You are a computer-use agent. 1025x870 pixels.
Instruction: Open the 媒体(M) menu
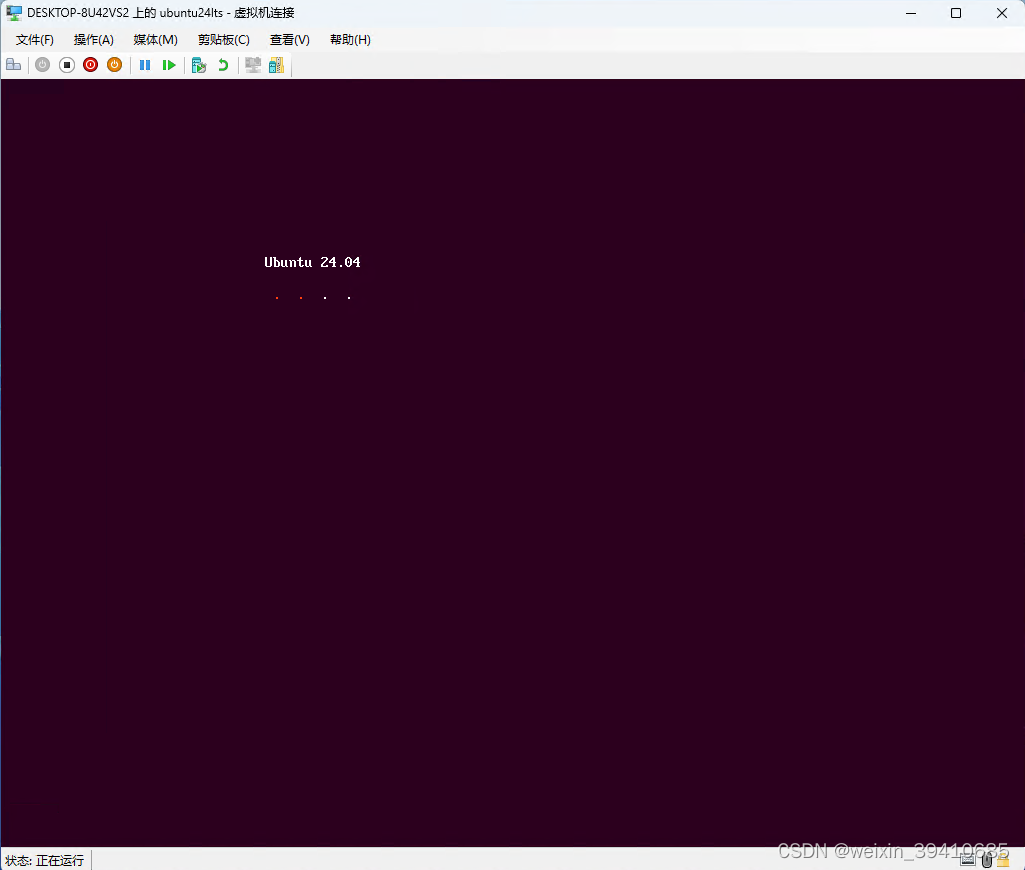pyautogui.click(x=155, y=39)
